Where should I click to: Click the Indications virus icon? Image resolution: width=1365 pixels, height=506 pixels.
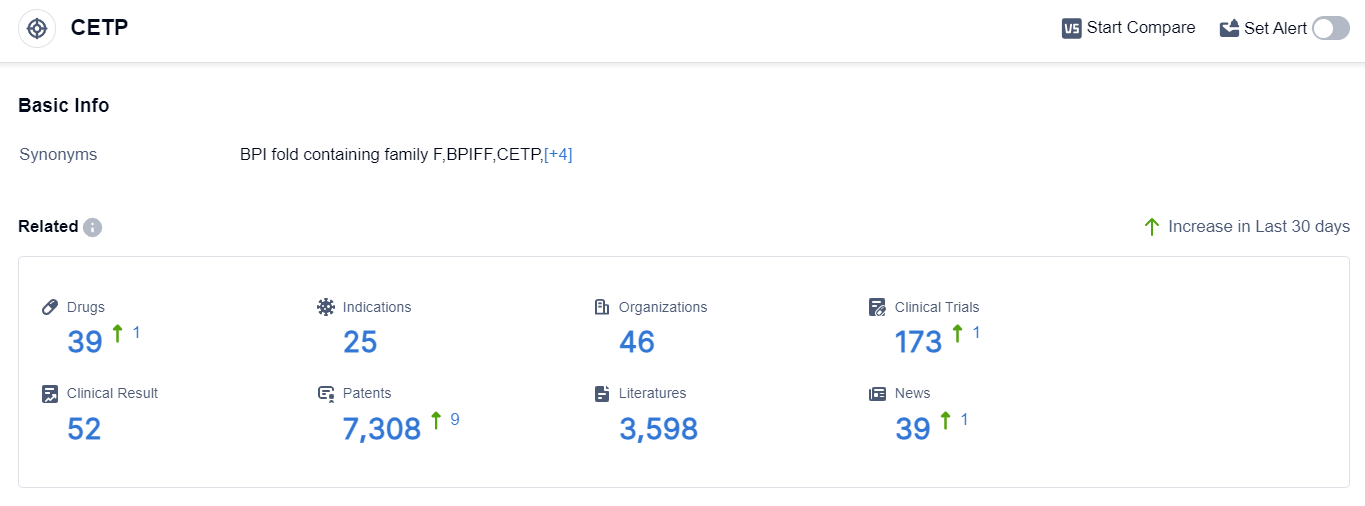[326, 307]
